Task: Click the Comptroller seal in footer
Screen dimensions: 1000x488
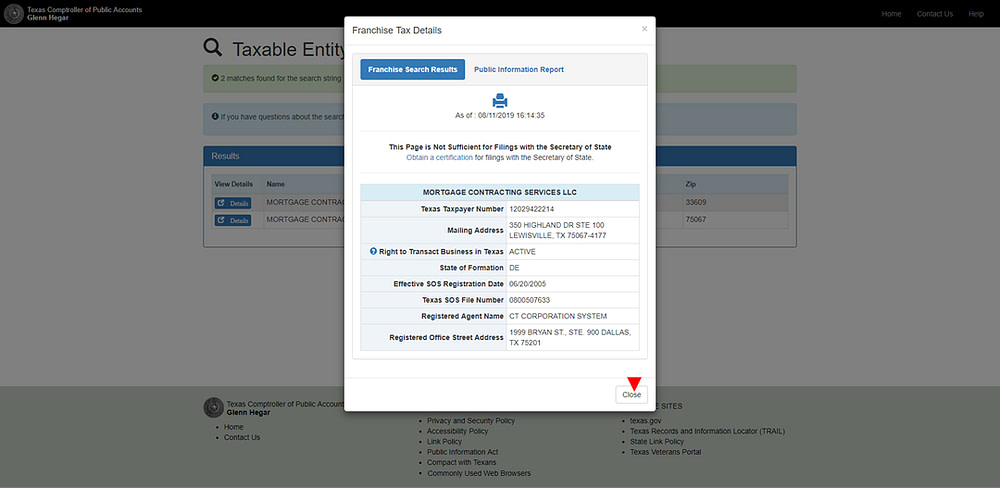Action: coord(214,408)
